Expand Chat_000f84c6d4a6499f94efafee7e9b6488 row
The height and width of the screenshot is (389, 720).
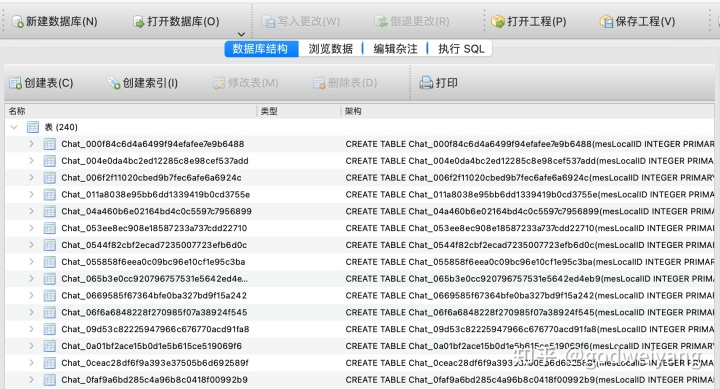[31, 144]
